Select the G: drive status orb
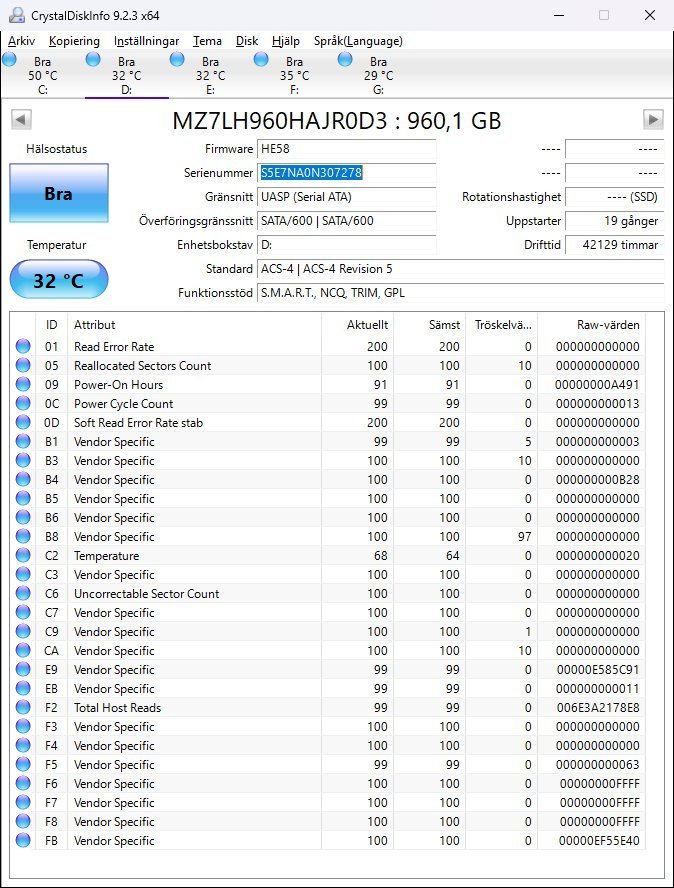 [x=345, y=60]
